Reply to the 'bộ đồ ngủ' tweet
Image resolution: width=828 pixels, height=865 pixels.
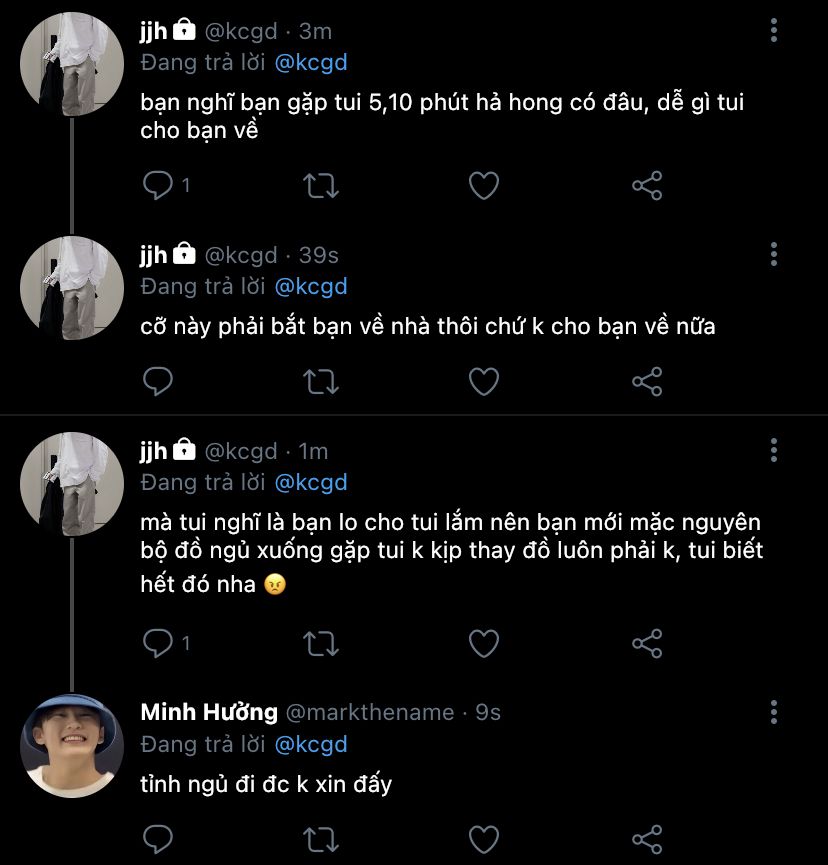click(x=159, y=643)
